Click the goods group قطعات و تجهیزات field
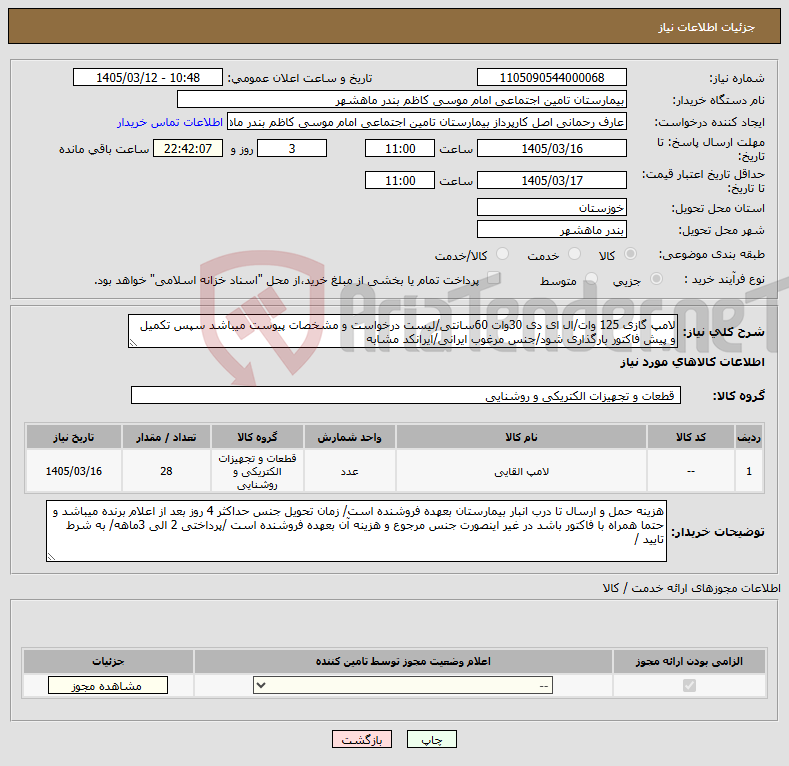The height and width of the screenshot is (766, 789). click(406, 395)
